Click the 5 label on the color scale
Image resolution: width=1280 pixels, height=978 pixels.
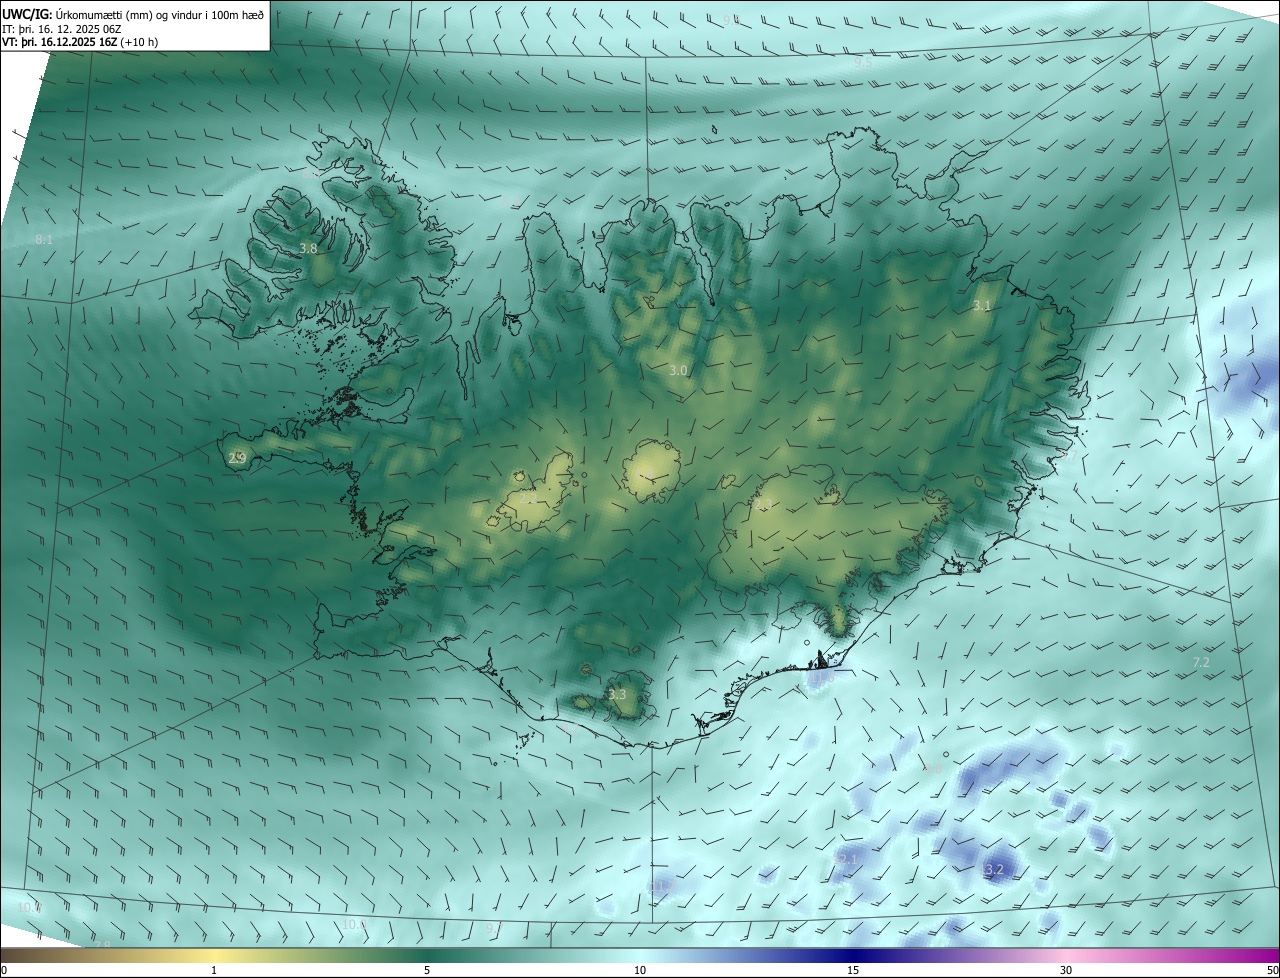click(x=427, y=970)
